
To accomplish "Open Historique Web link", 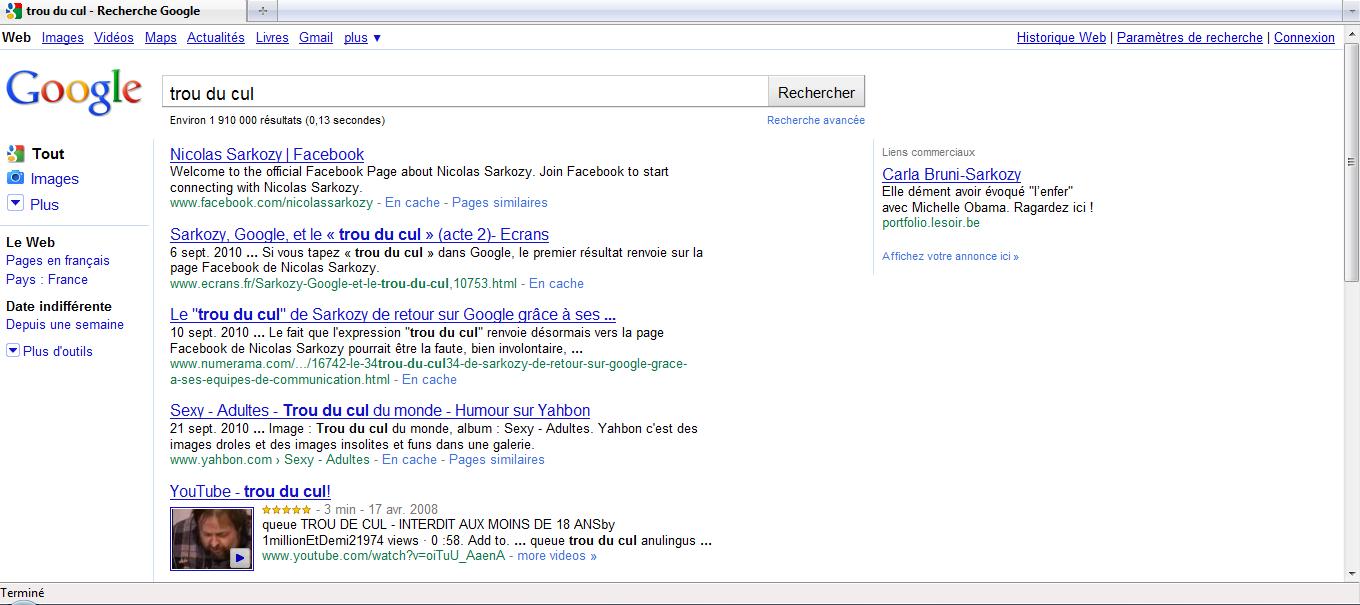I will pos(1061,38).
